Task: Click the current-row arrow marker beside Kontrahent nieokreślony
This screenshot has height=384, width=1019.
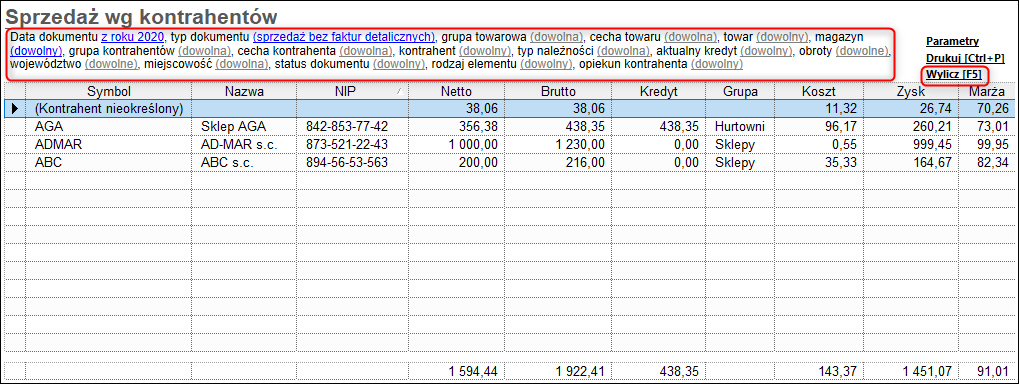Action: [x=15, y=109]
